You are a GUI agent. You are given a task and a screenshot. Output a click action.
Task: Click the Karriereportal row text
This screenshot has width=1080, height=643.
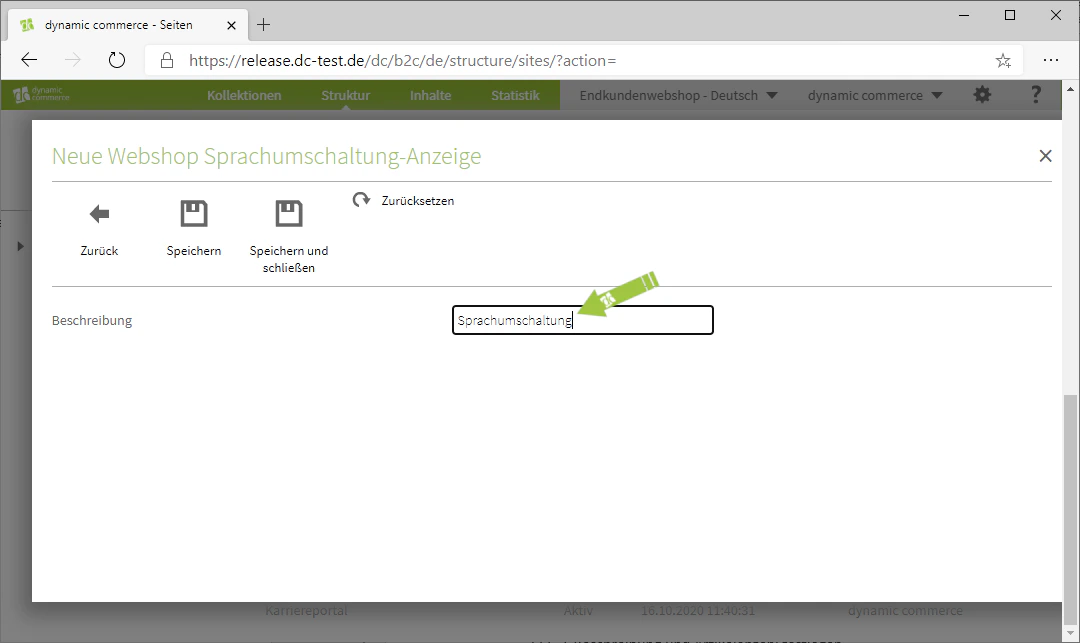click(x=306, y=610)
